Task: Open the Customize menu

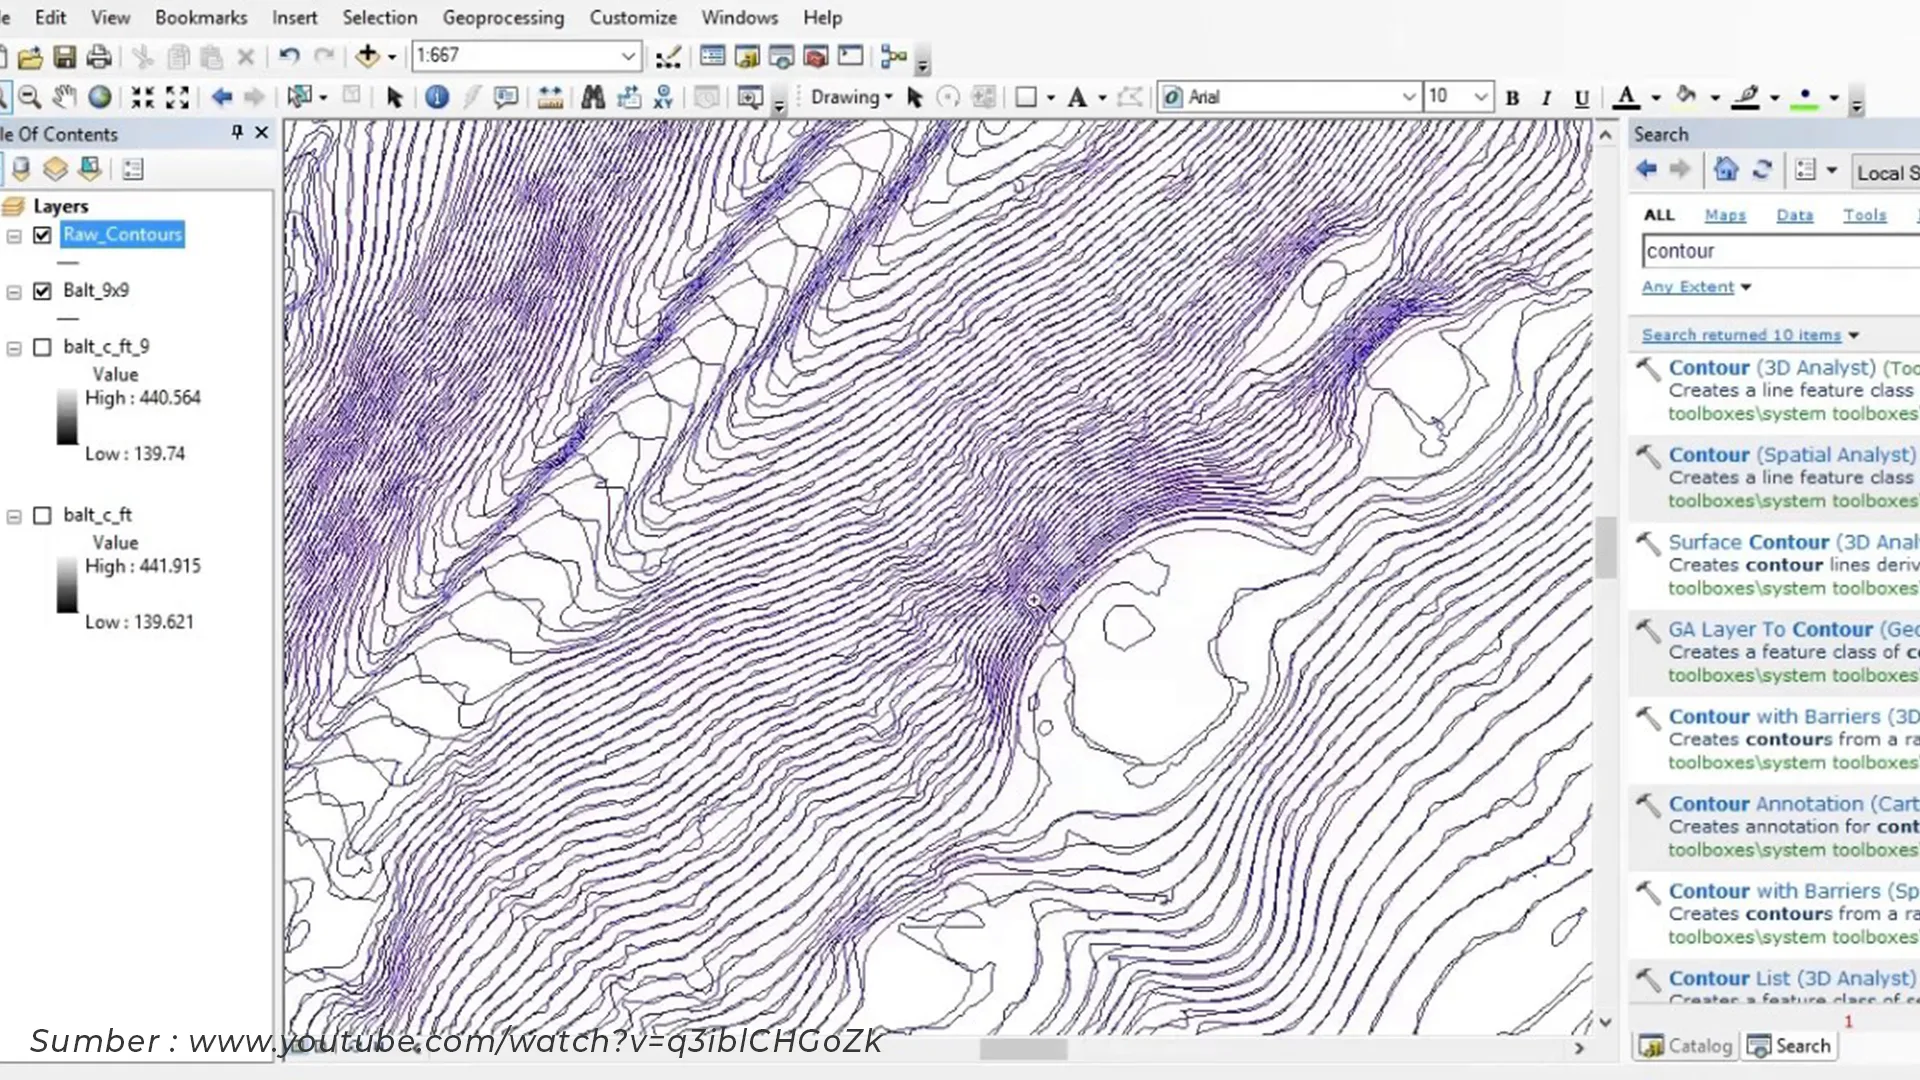Action: (633, 17)
